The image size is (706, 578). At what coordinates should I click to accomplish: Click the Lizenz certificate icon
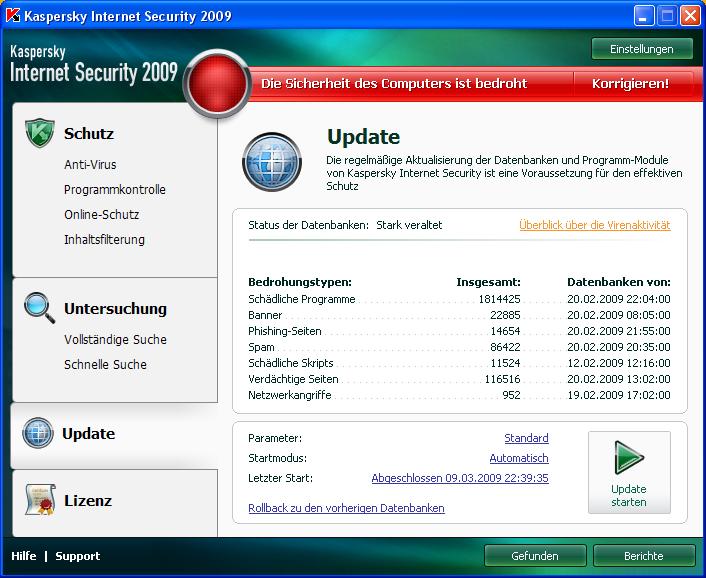click(41, 499)
